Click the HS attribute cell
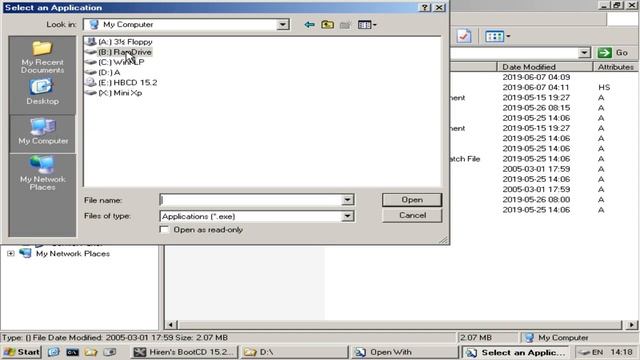640x360 pixels. [x=604, y=87]
